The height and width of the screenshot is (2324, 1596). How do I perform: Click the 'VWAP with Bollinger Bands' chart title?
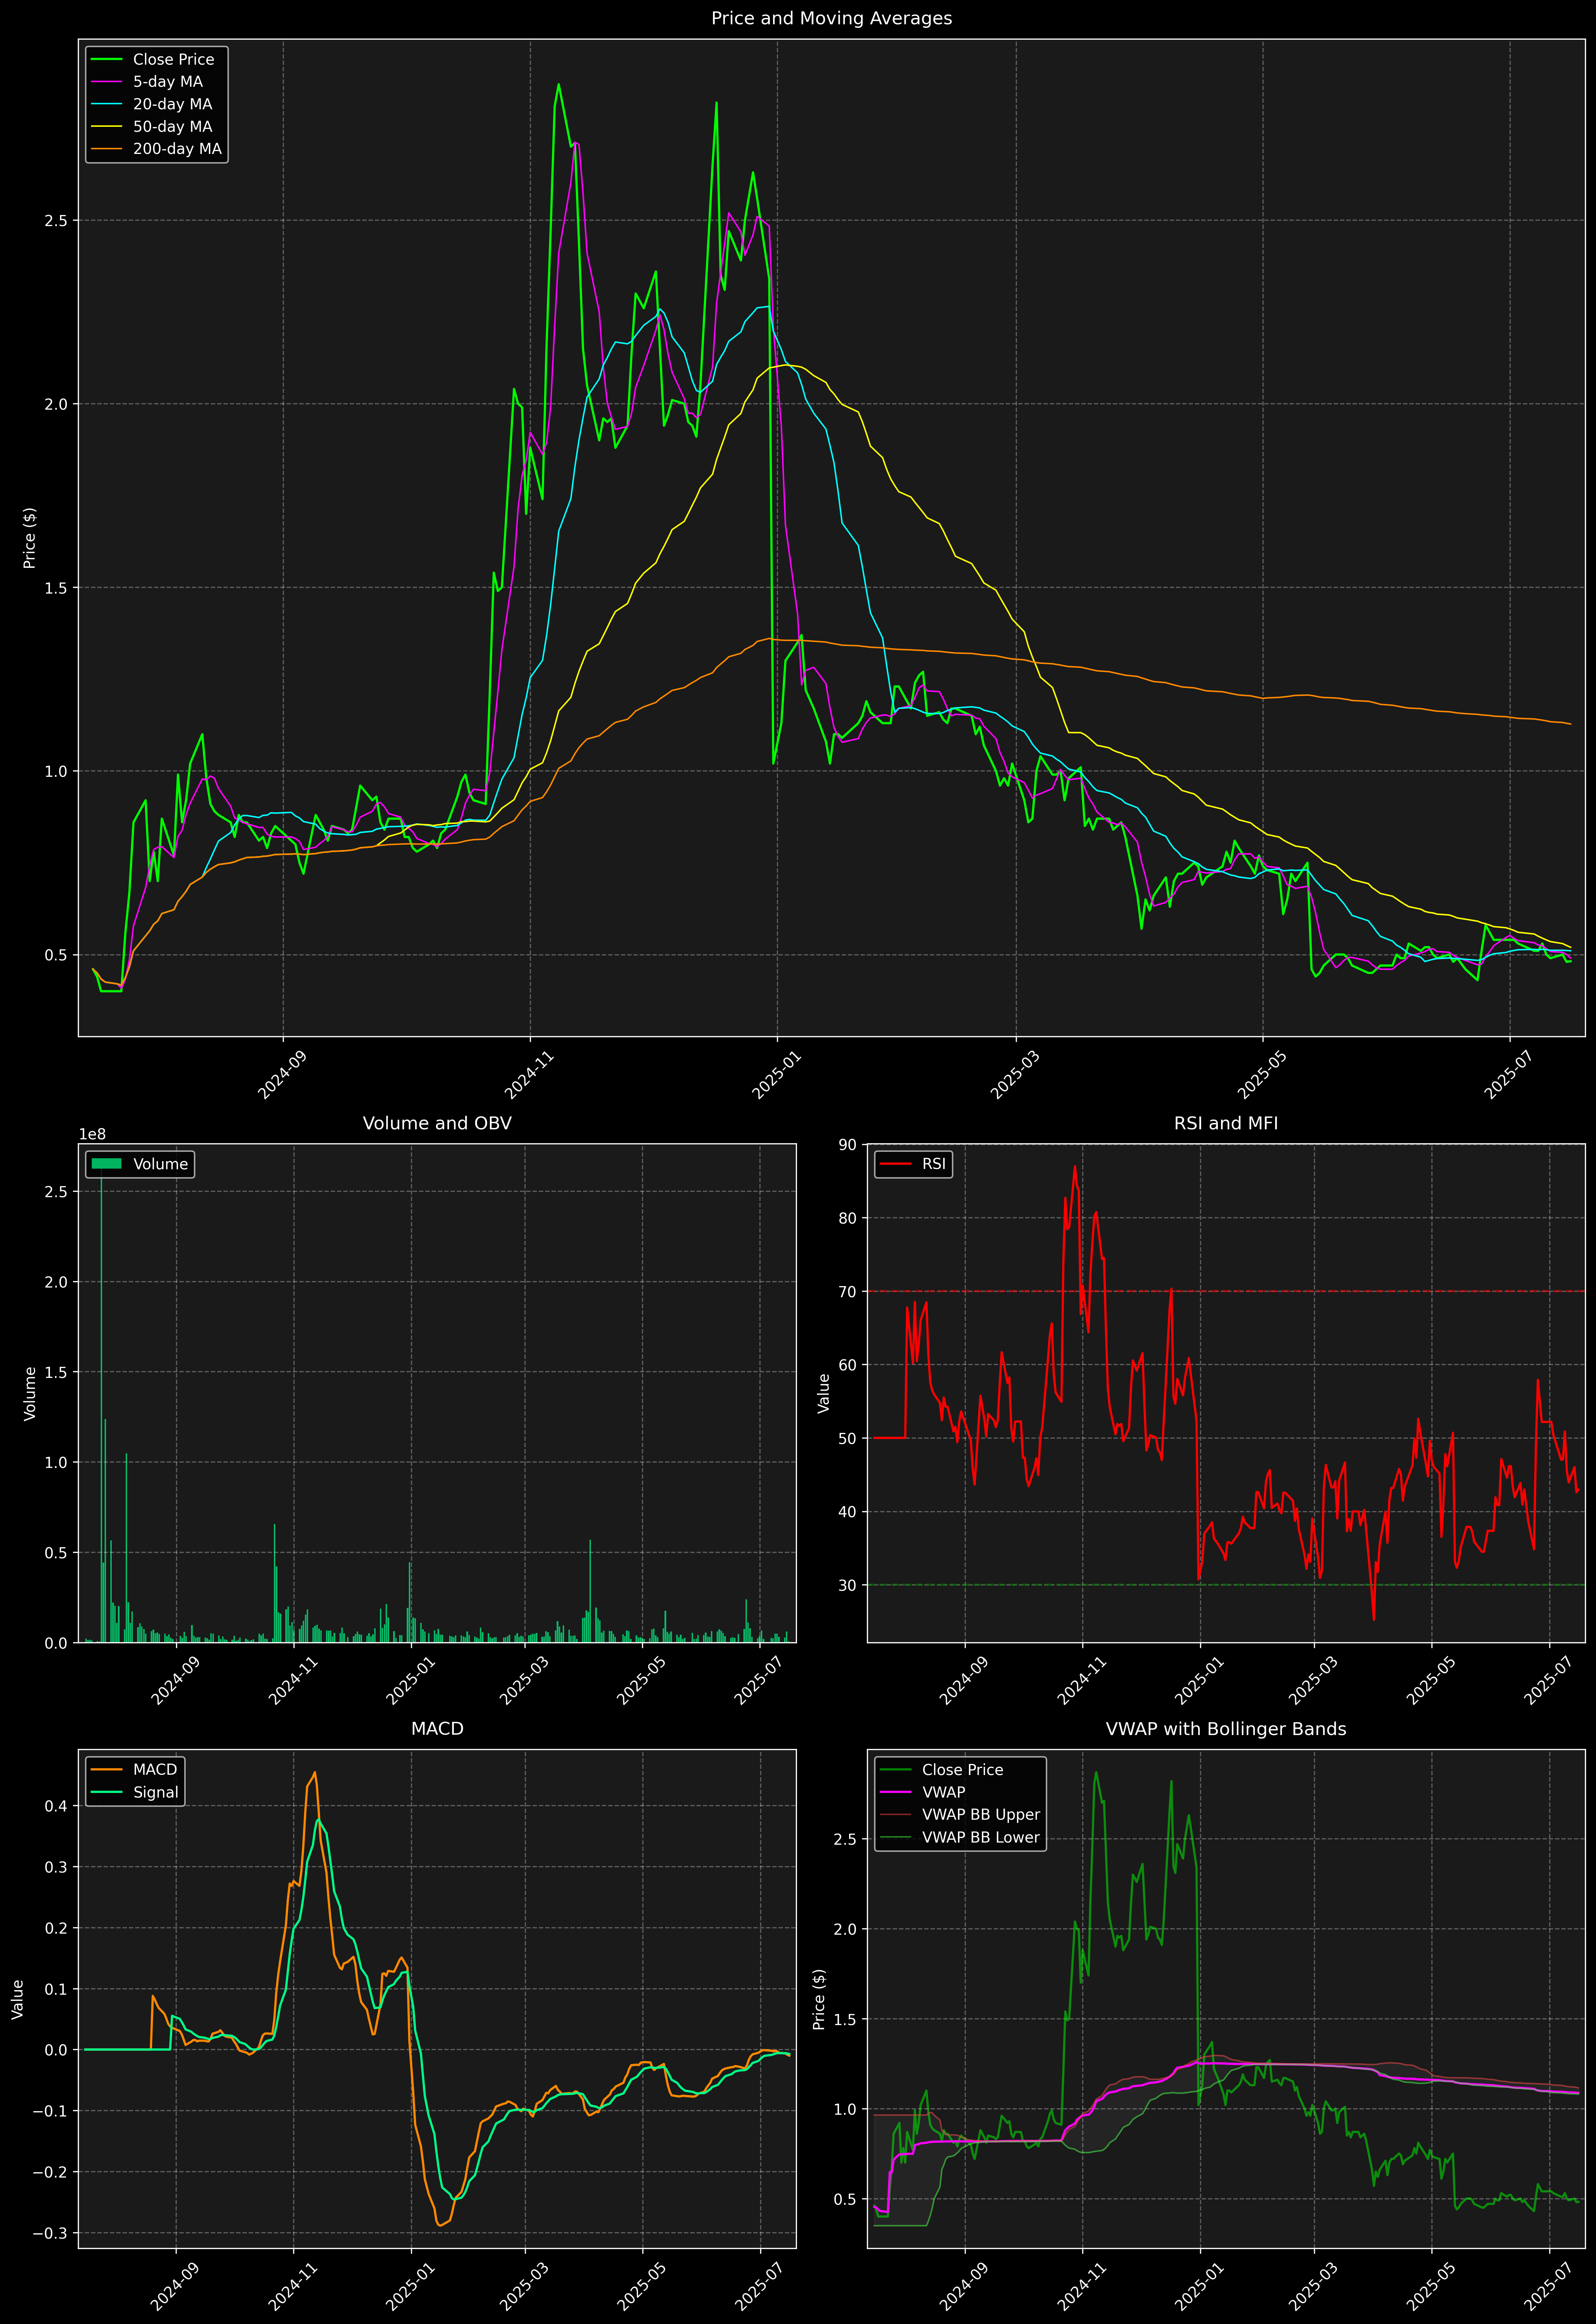1226,1729
